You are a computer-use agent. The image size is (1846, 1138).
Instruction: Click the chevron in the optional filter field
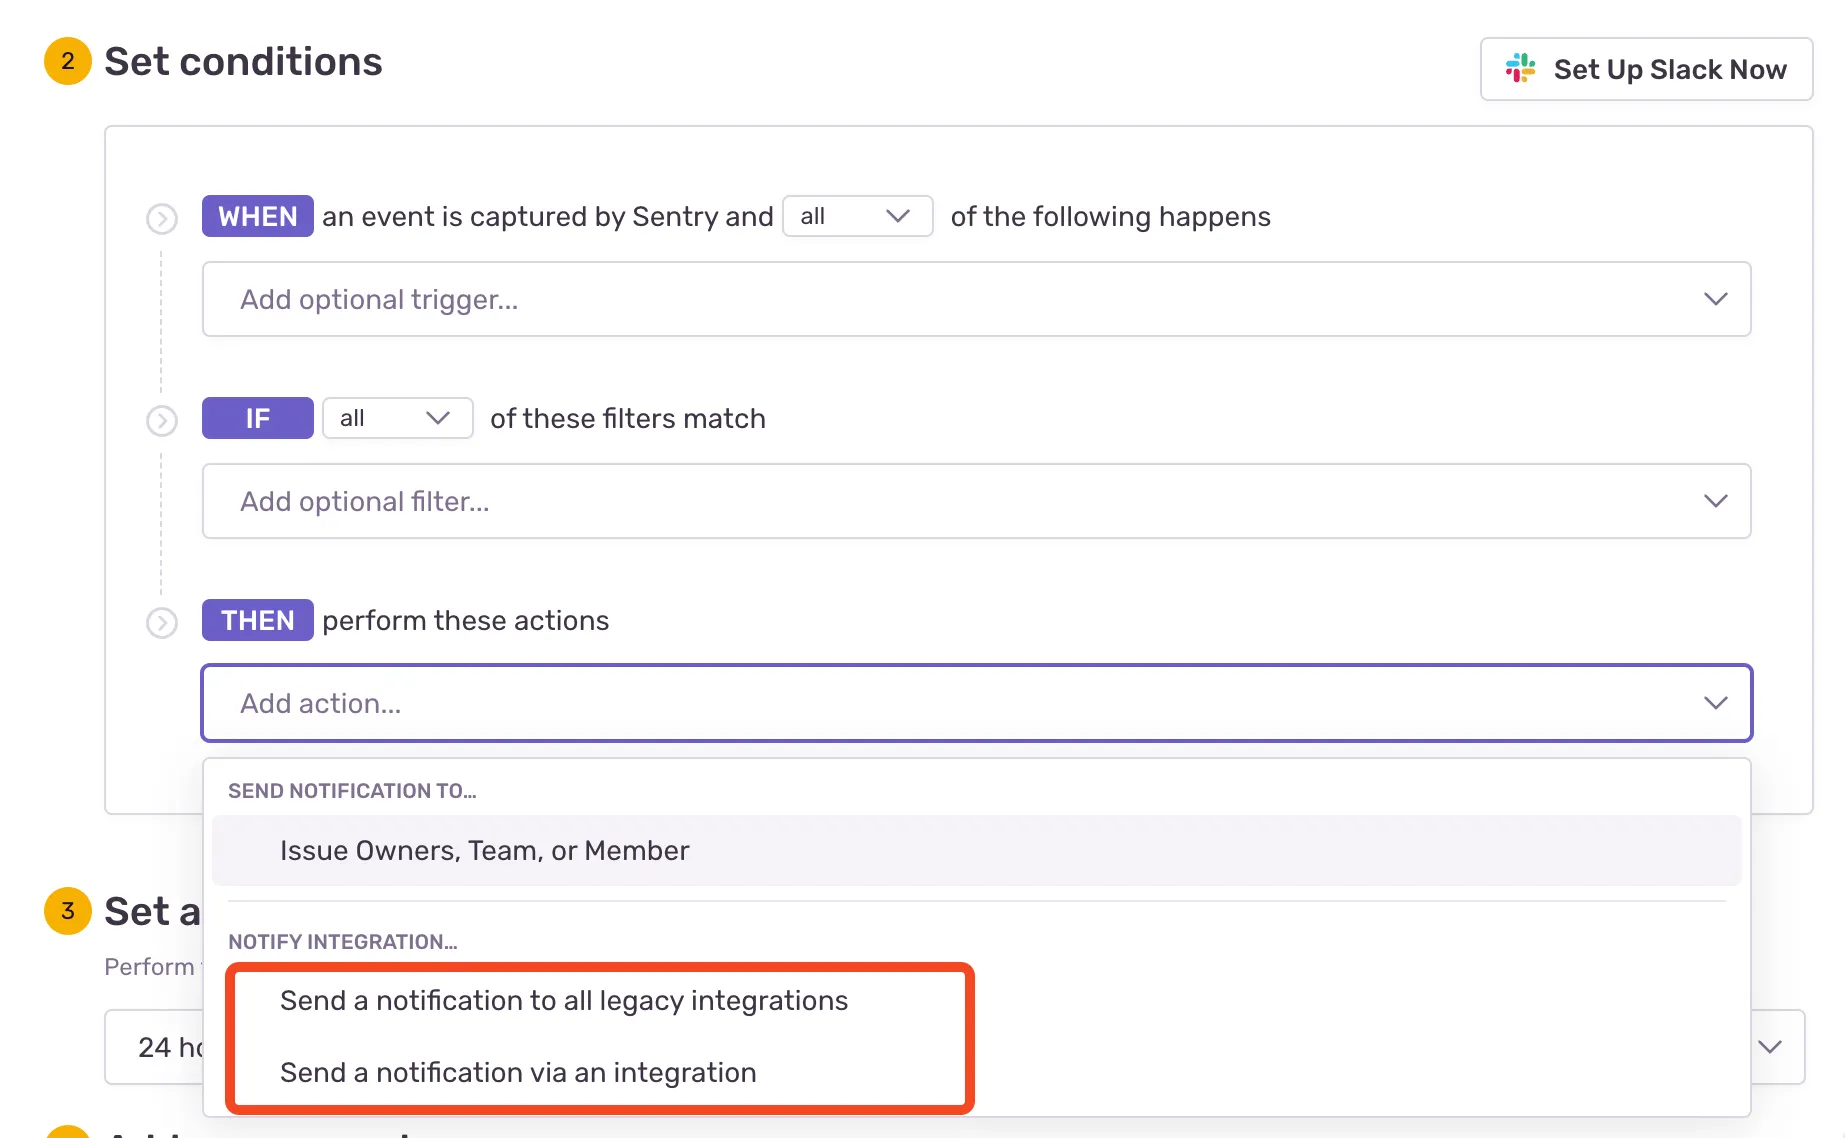pos(1715,501)
